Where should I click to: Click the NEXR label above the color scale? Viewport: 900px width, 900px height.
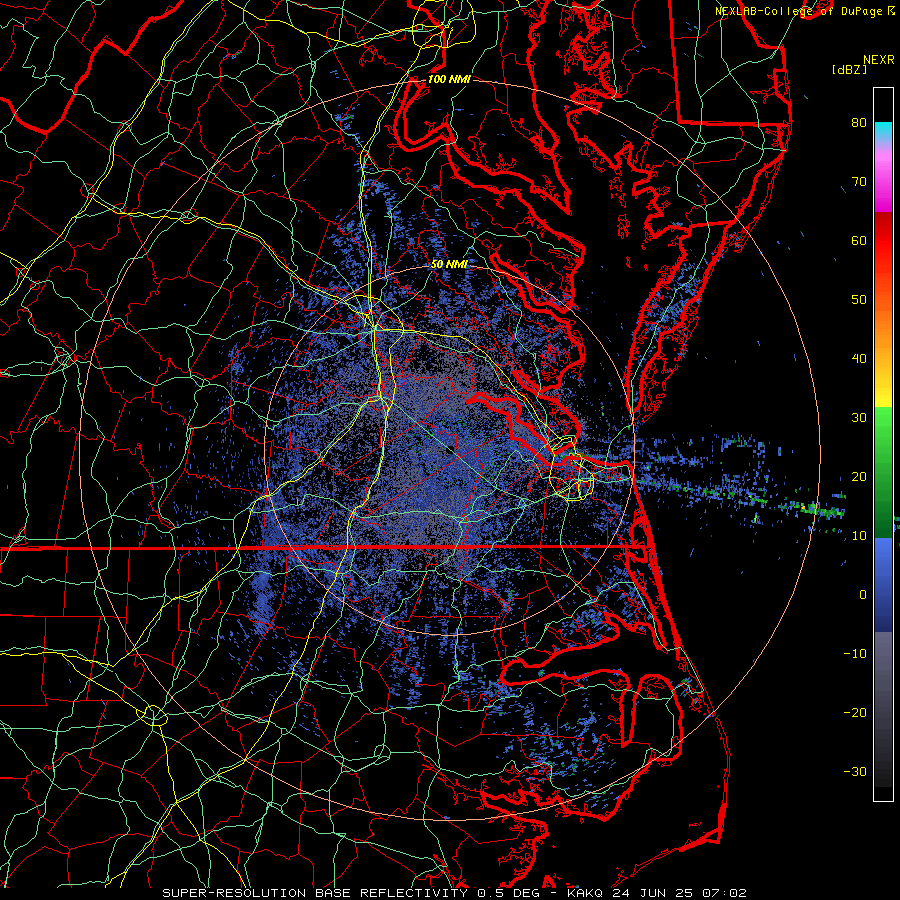879,60
